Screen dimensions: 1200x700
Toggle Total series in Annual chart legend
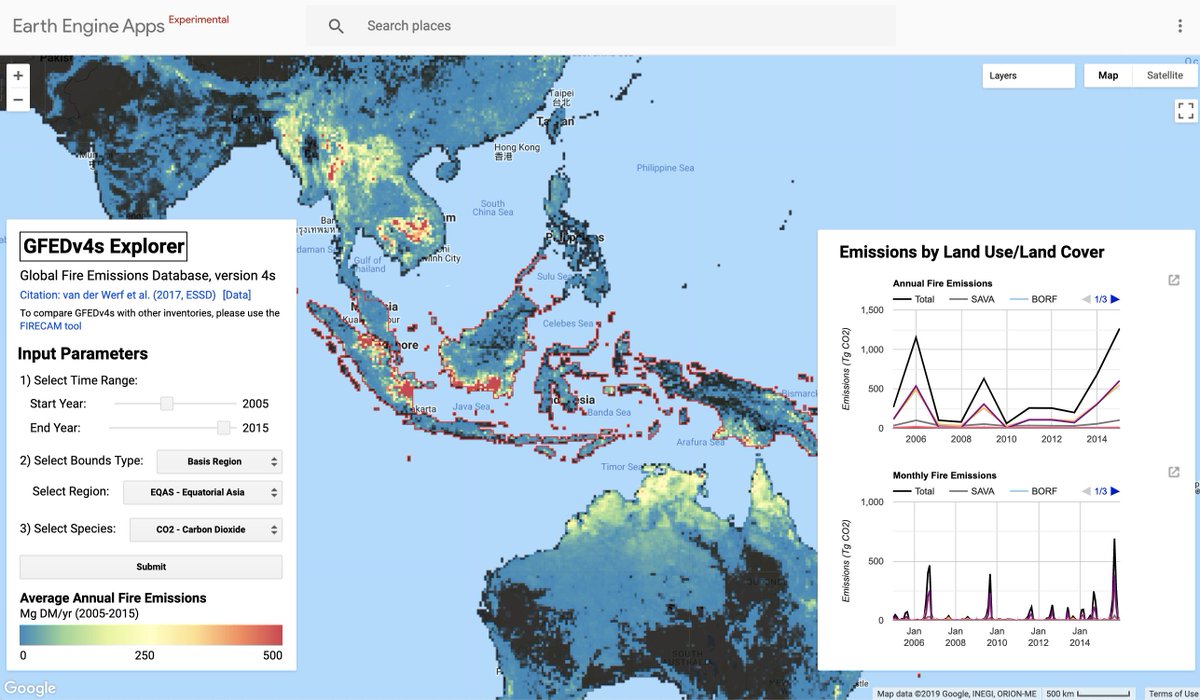pos(914,299)
